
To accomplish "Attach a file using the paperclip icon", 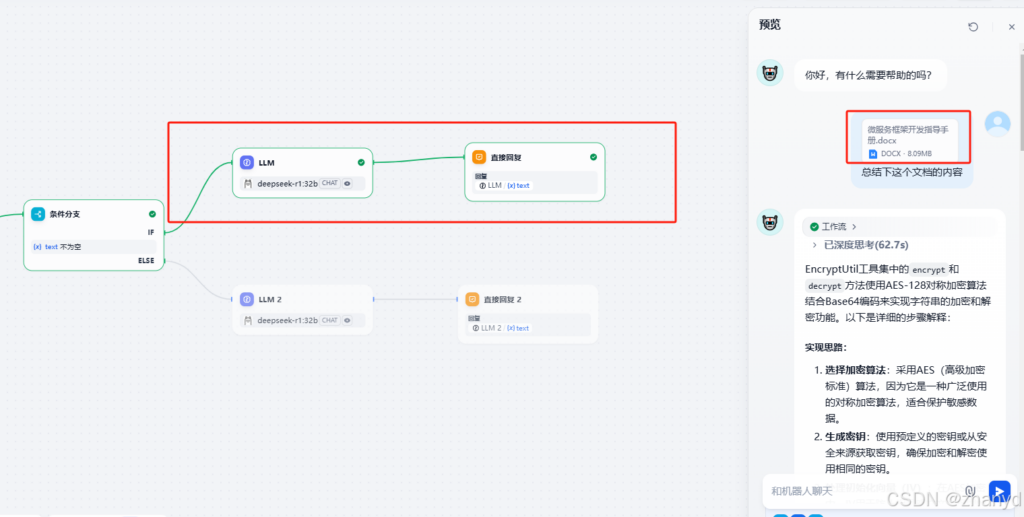I will [x=970, y=491].
